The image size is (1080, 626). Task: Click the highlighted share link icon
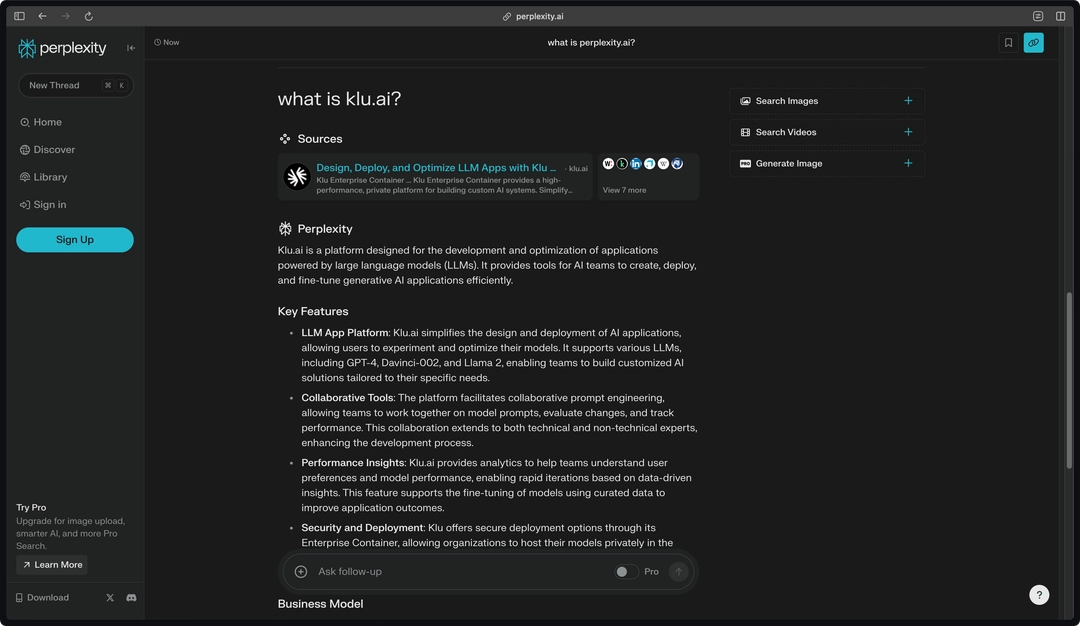pos(1033,42)
